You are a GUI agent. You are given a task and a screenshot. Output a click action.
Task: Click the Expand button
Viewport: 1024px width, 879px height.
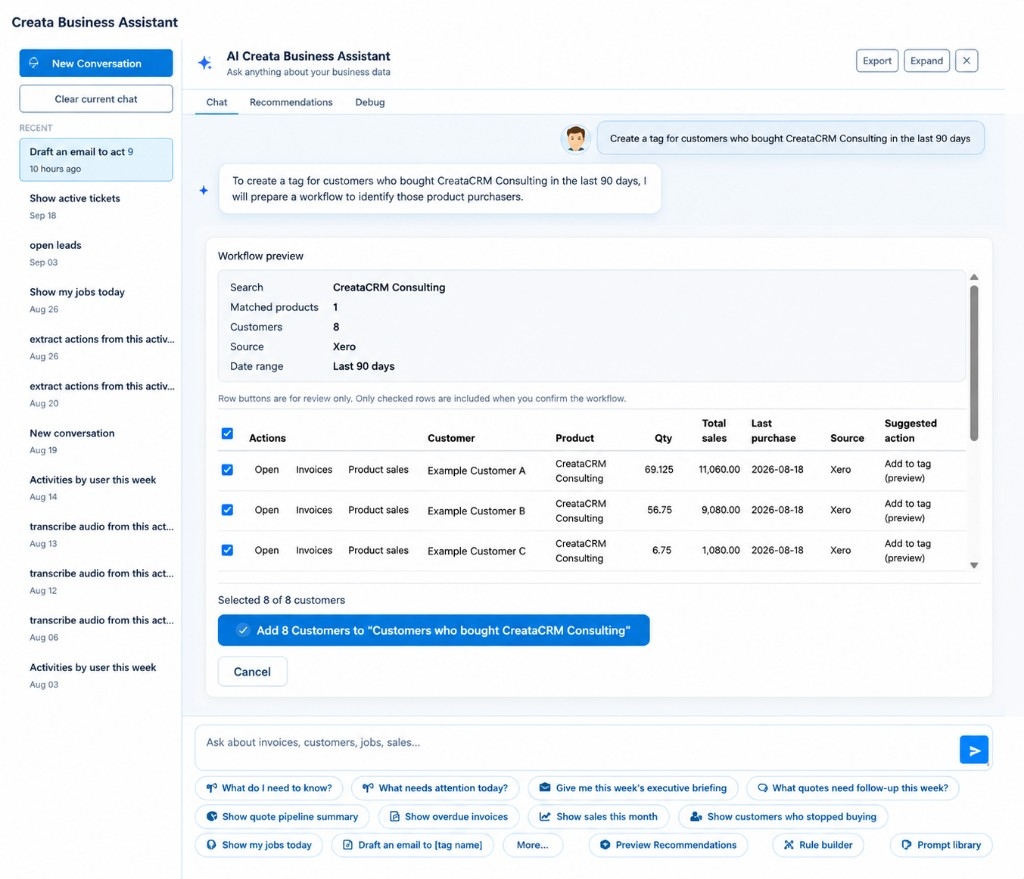pyautogui.click(x=926, y=61)
